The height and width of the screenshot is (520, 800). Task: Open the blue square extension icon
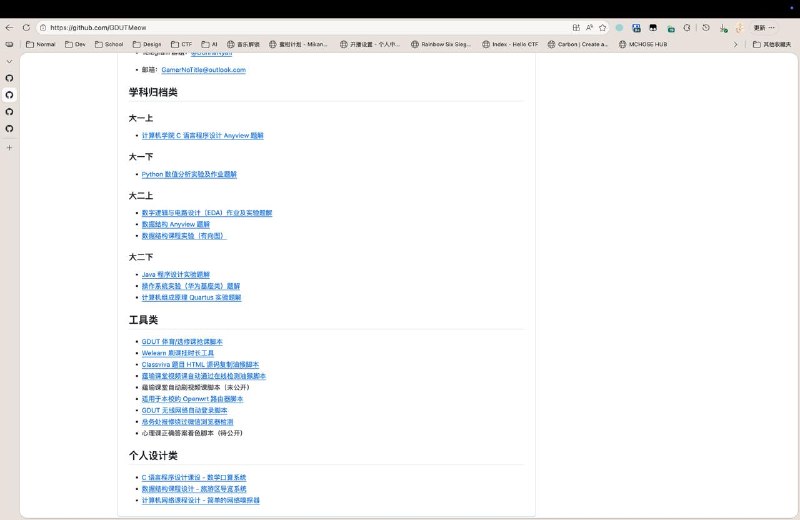[x=636, y=28]
